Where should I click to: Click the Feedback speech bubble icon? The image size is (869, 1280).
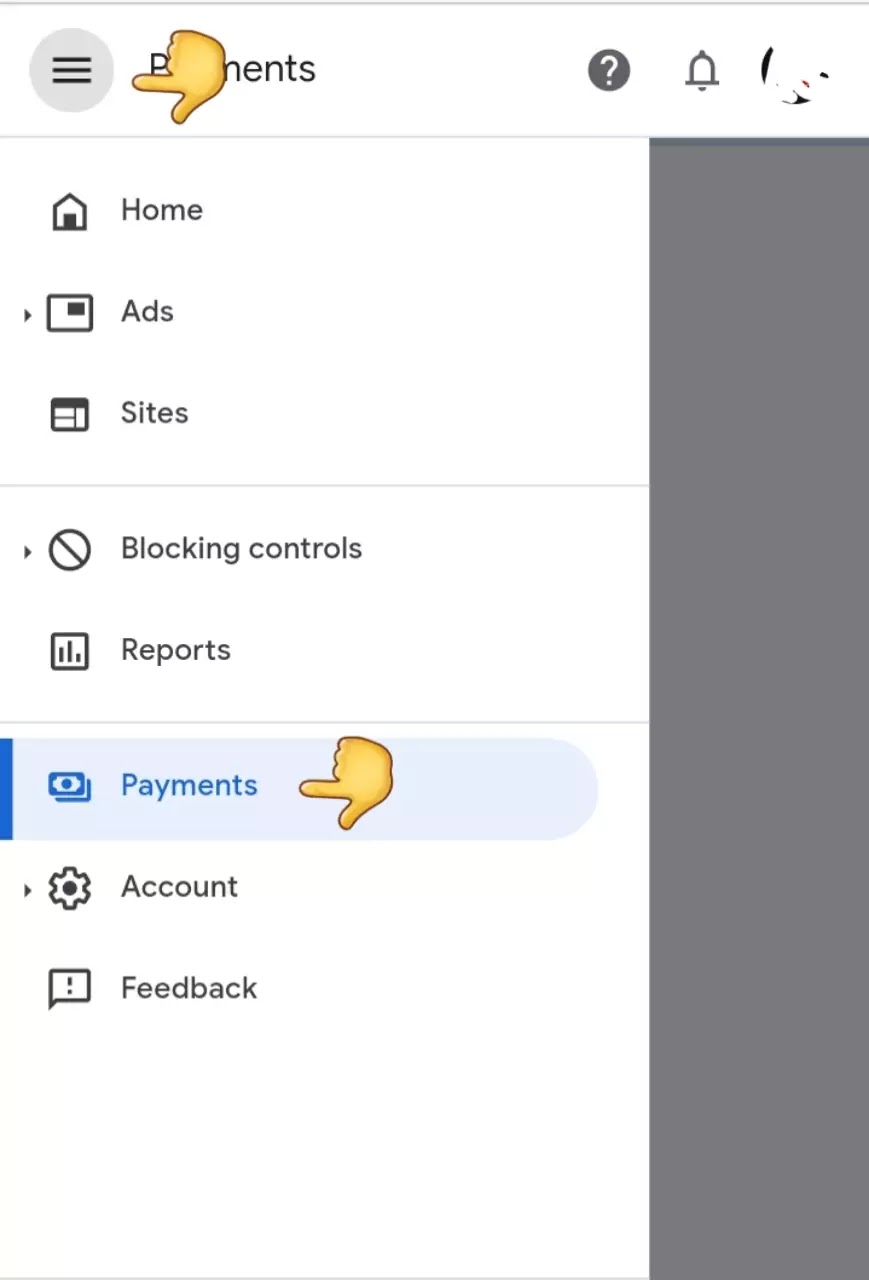coord(70,990)
